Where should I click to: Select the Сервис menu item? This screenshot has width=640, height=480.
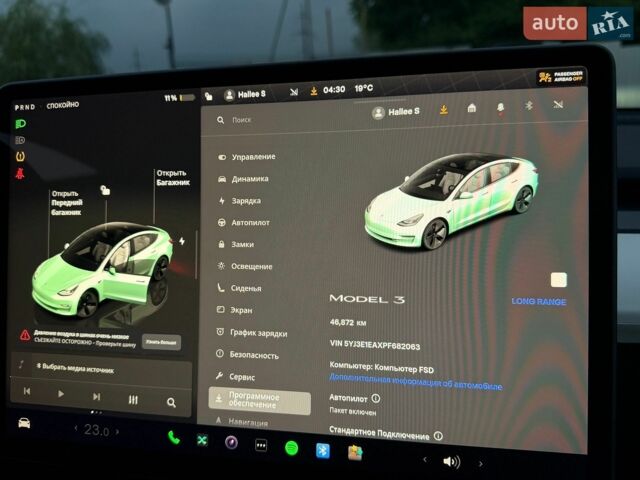235,377
